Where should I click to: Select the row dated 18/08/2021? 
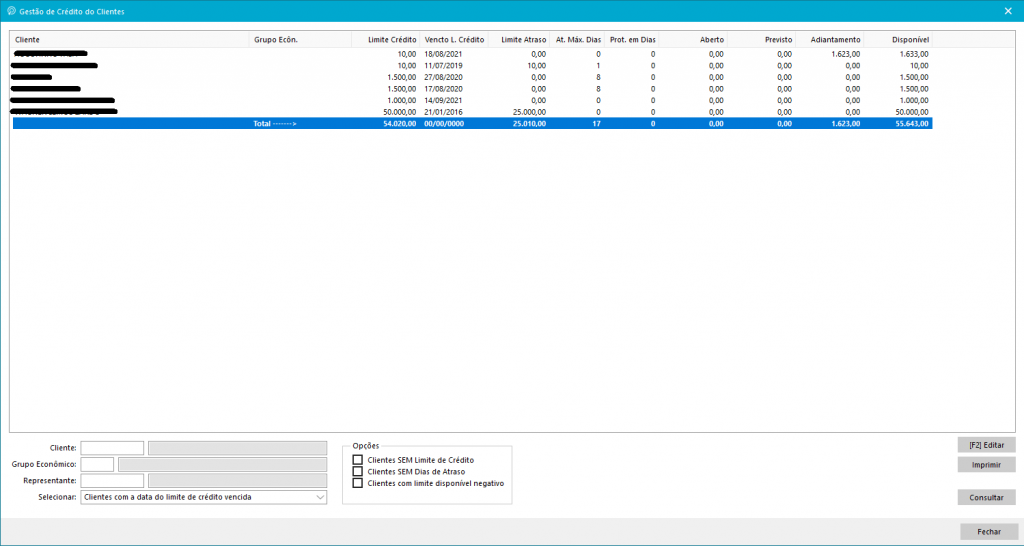472,54
